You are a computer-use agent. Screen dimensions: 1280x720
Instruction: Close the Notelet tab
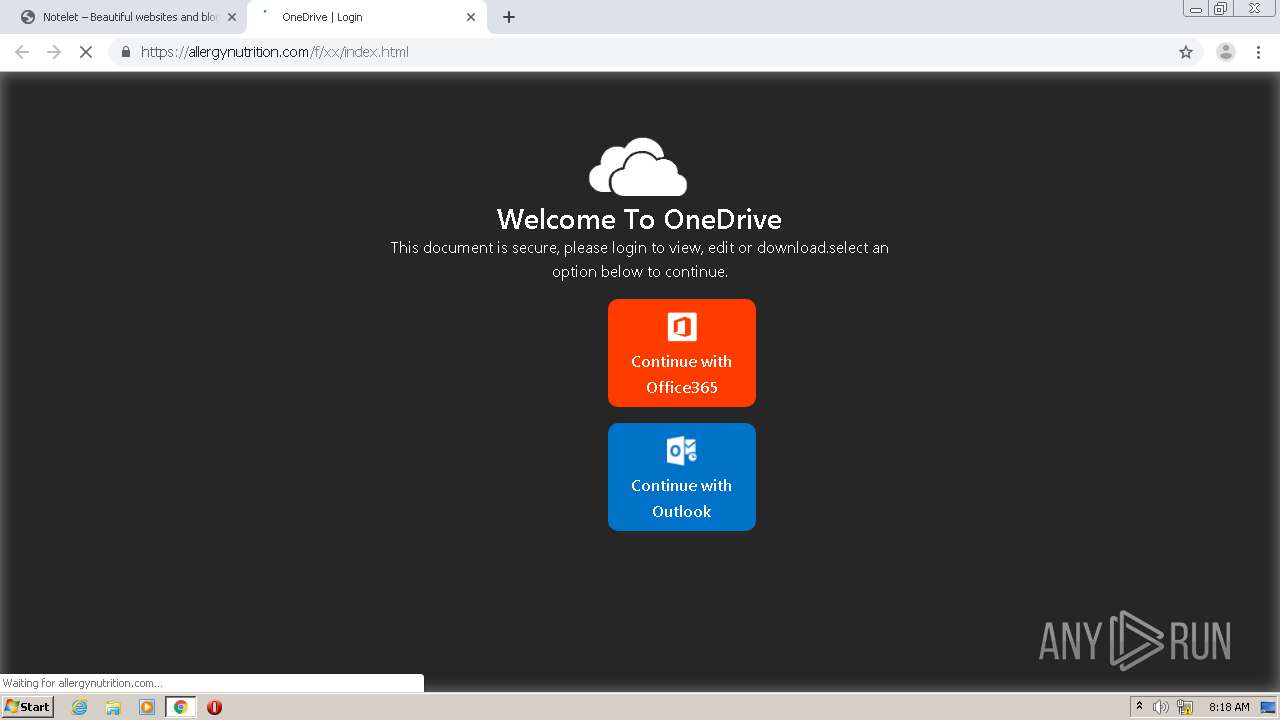coord(232,17)
